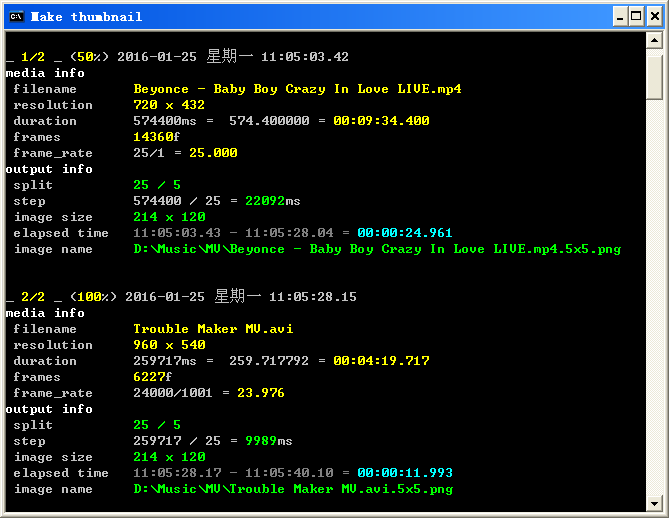Select filename Trouble Maker MV.avi
The height and width of the screenshot is (518, 669).
click(x=213, y=329)
